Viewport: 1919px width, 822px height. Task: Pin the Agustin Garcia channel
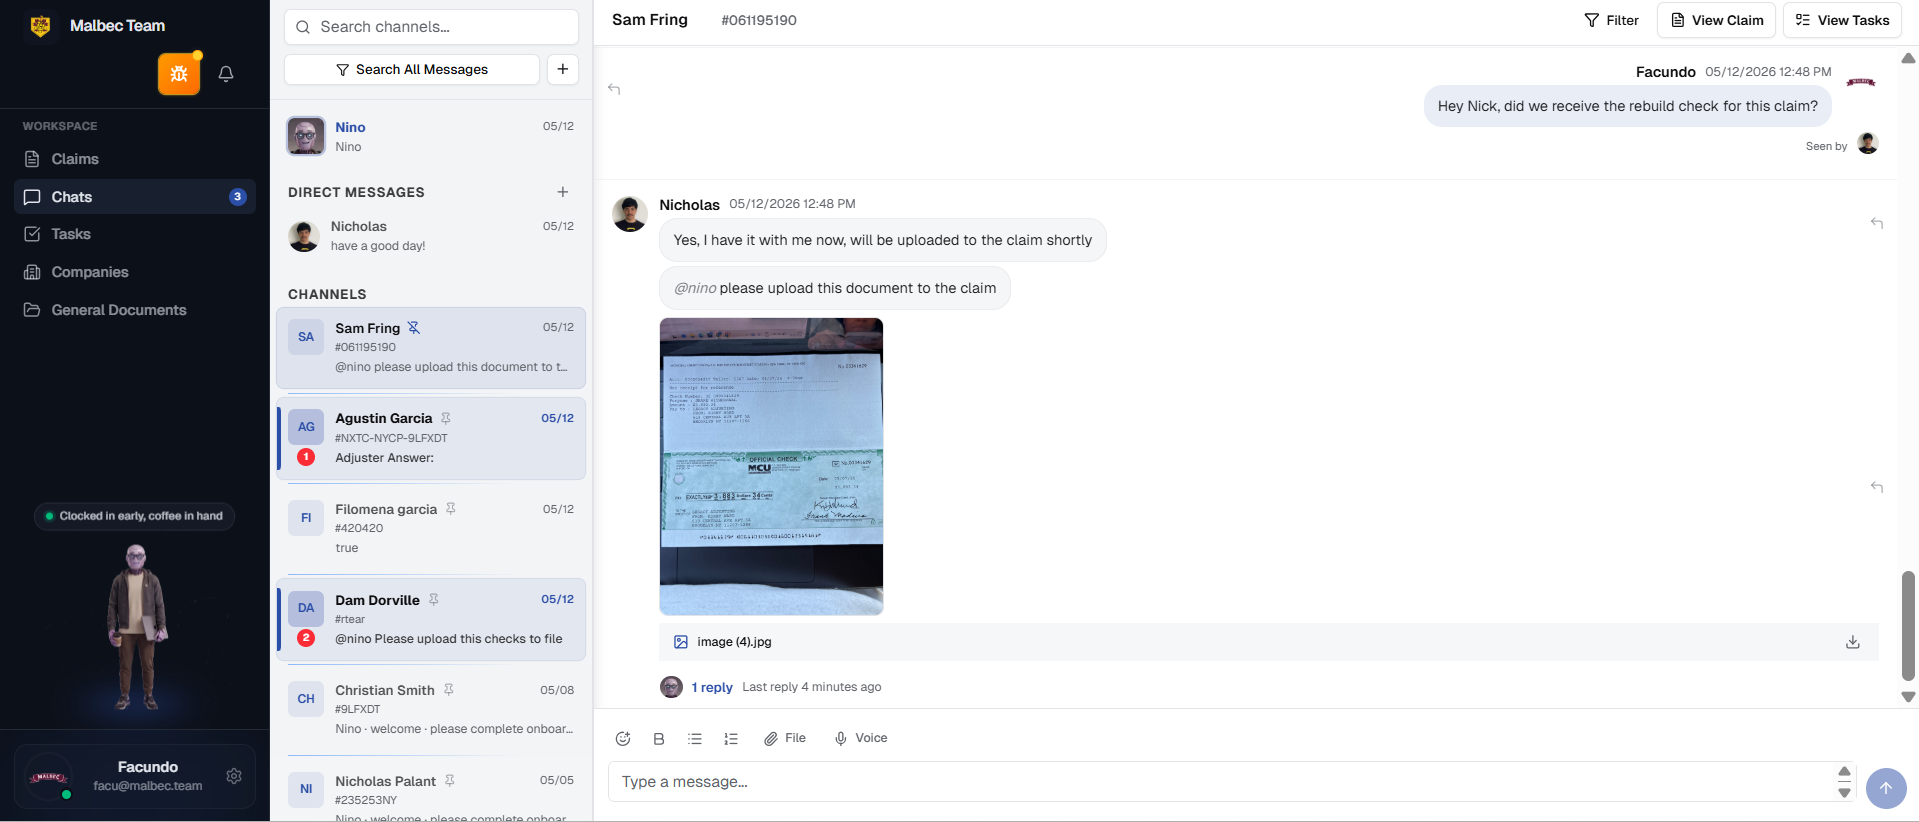(446, 418)
